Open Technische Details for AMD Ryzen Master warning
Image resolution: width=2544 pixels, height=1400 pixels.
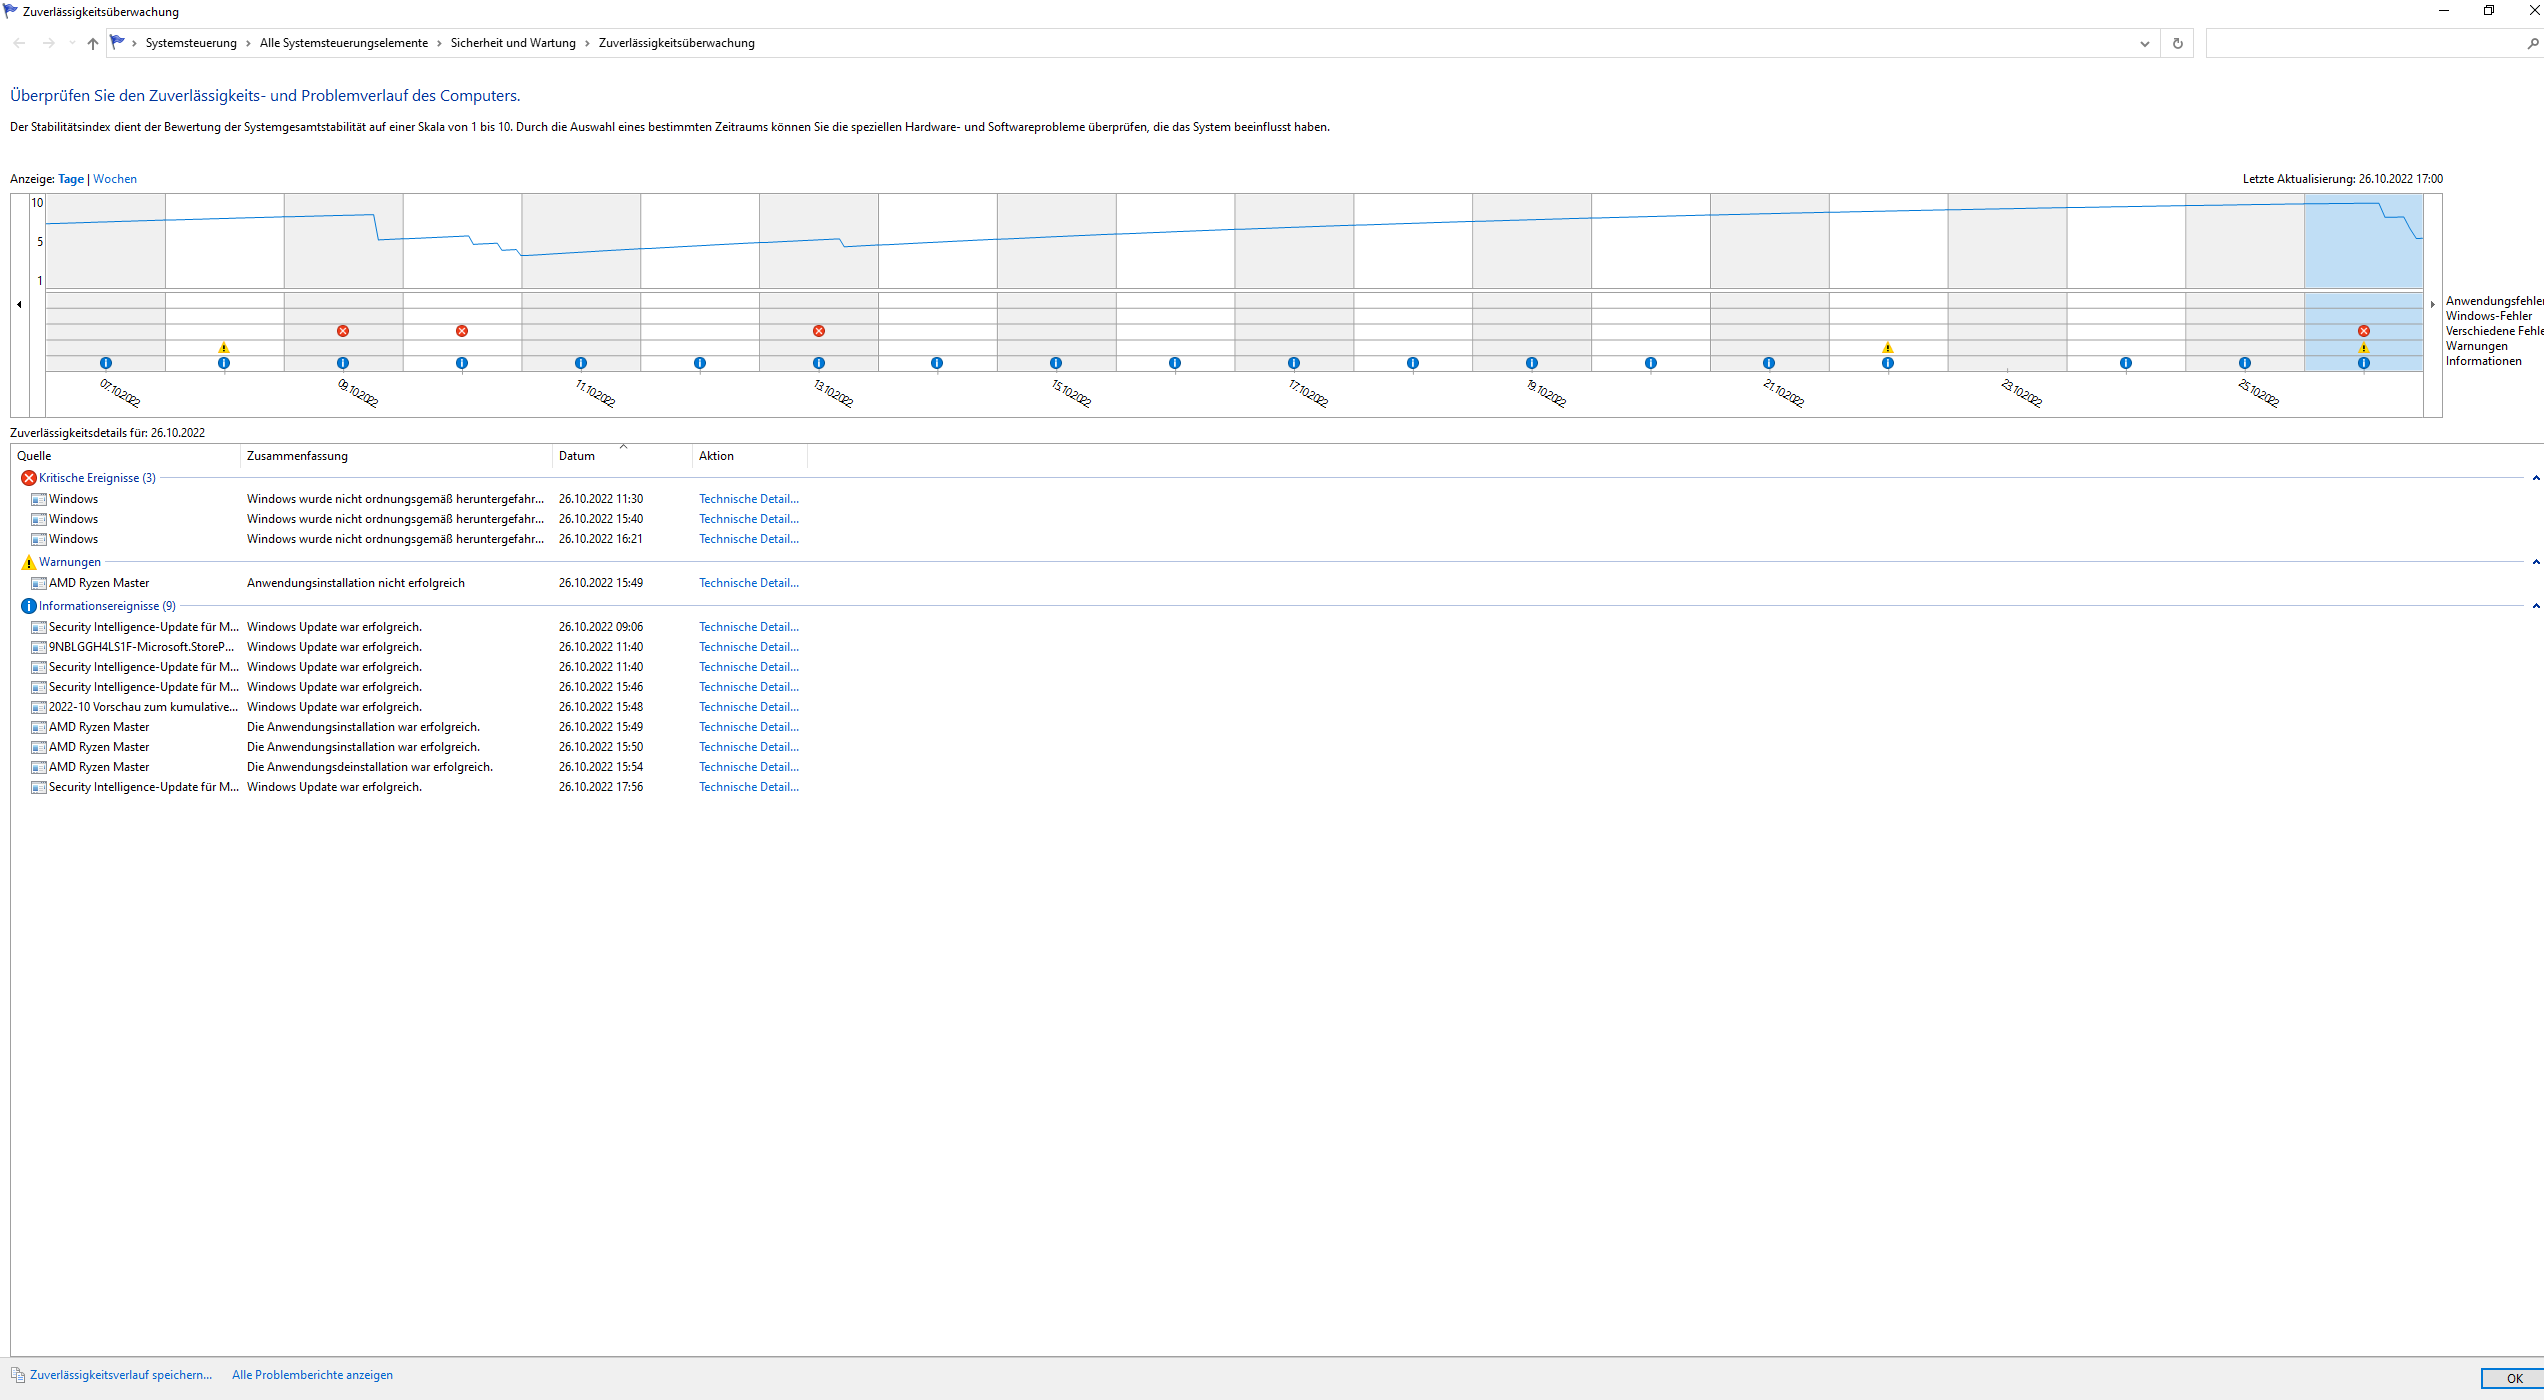pos(749,583)
